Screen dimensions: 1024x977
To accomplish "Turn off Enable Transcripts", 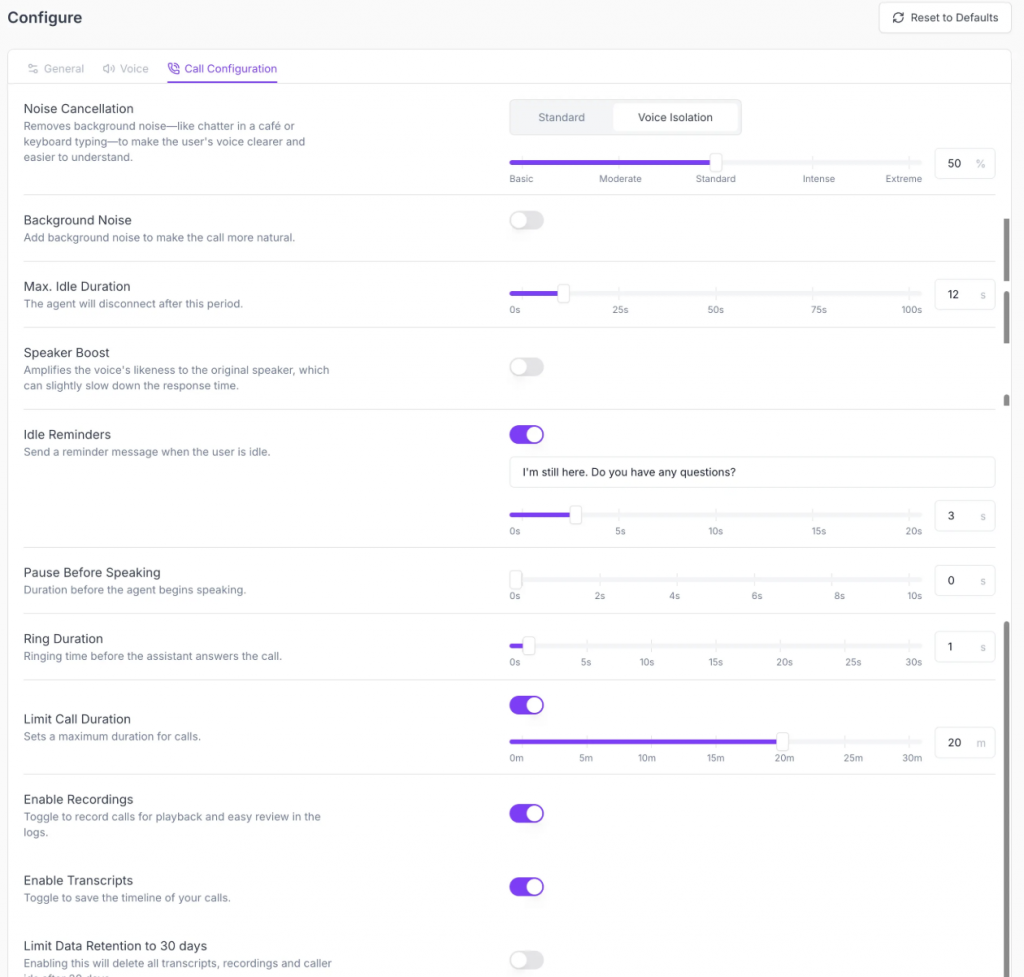I will click(x=526, y=886).
